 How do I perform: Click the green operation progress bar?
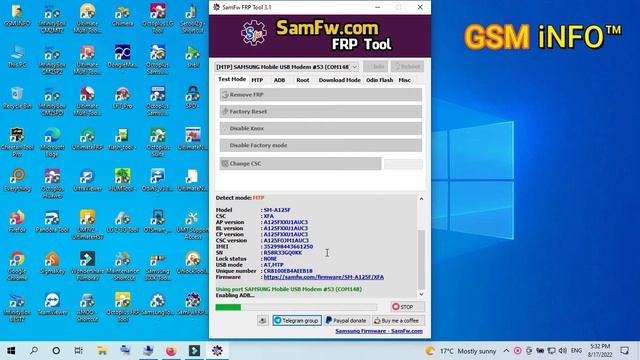point(296,307)
